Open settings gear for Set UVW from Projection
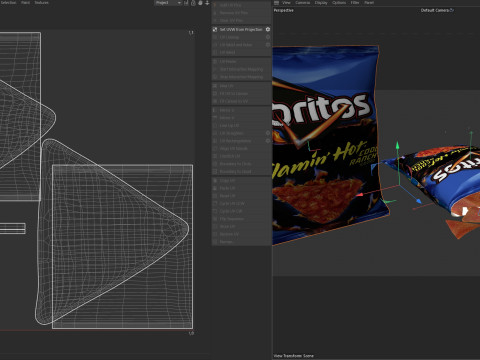The width and height of the screenshot is (480, 360). 268,30
